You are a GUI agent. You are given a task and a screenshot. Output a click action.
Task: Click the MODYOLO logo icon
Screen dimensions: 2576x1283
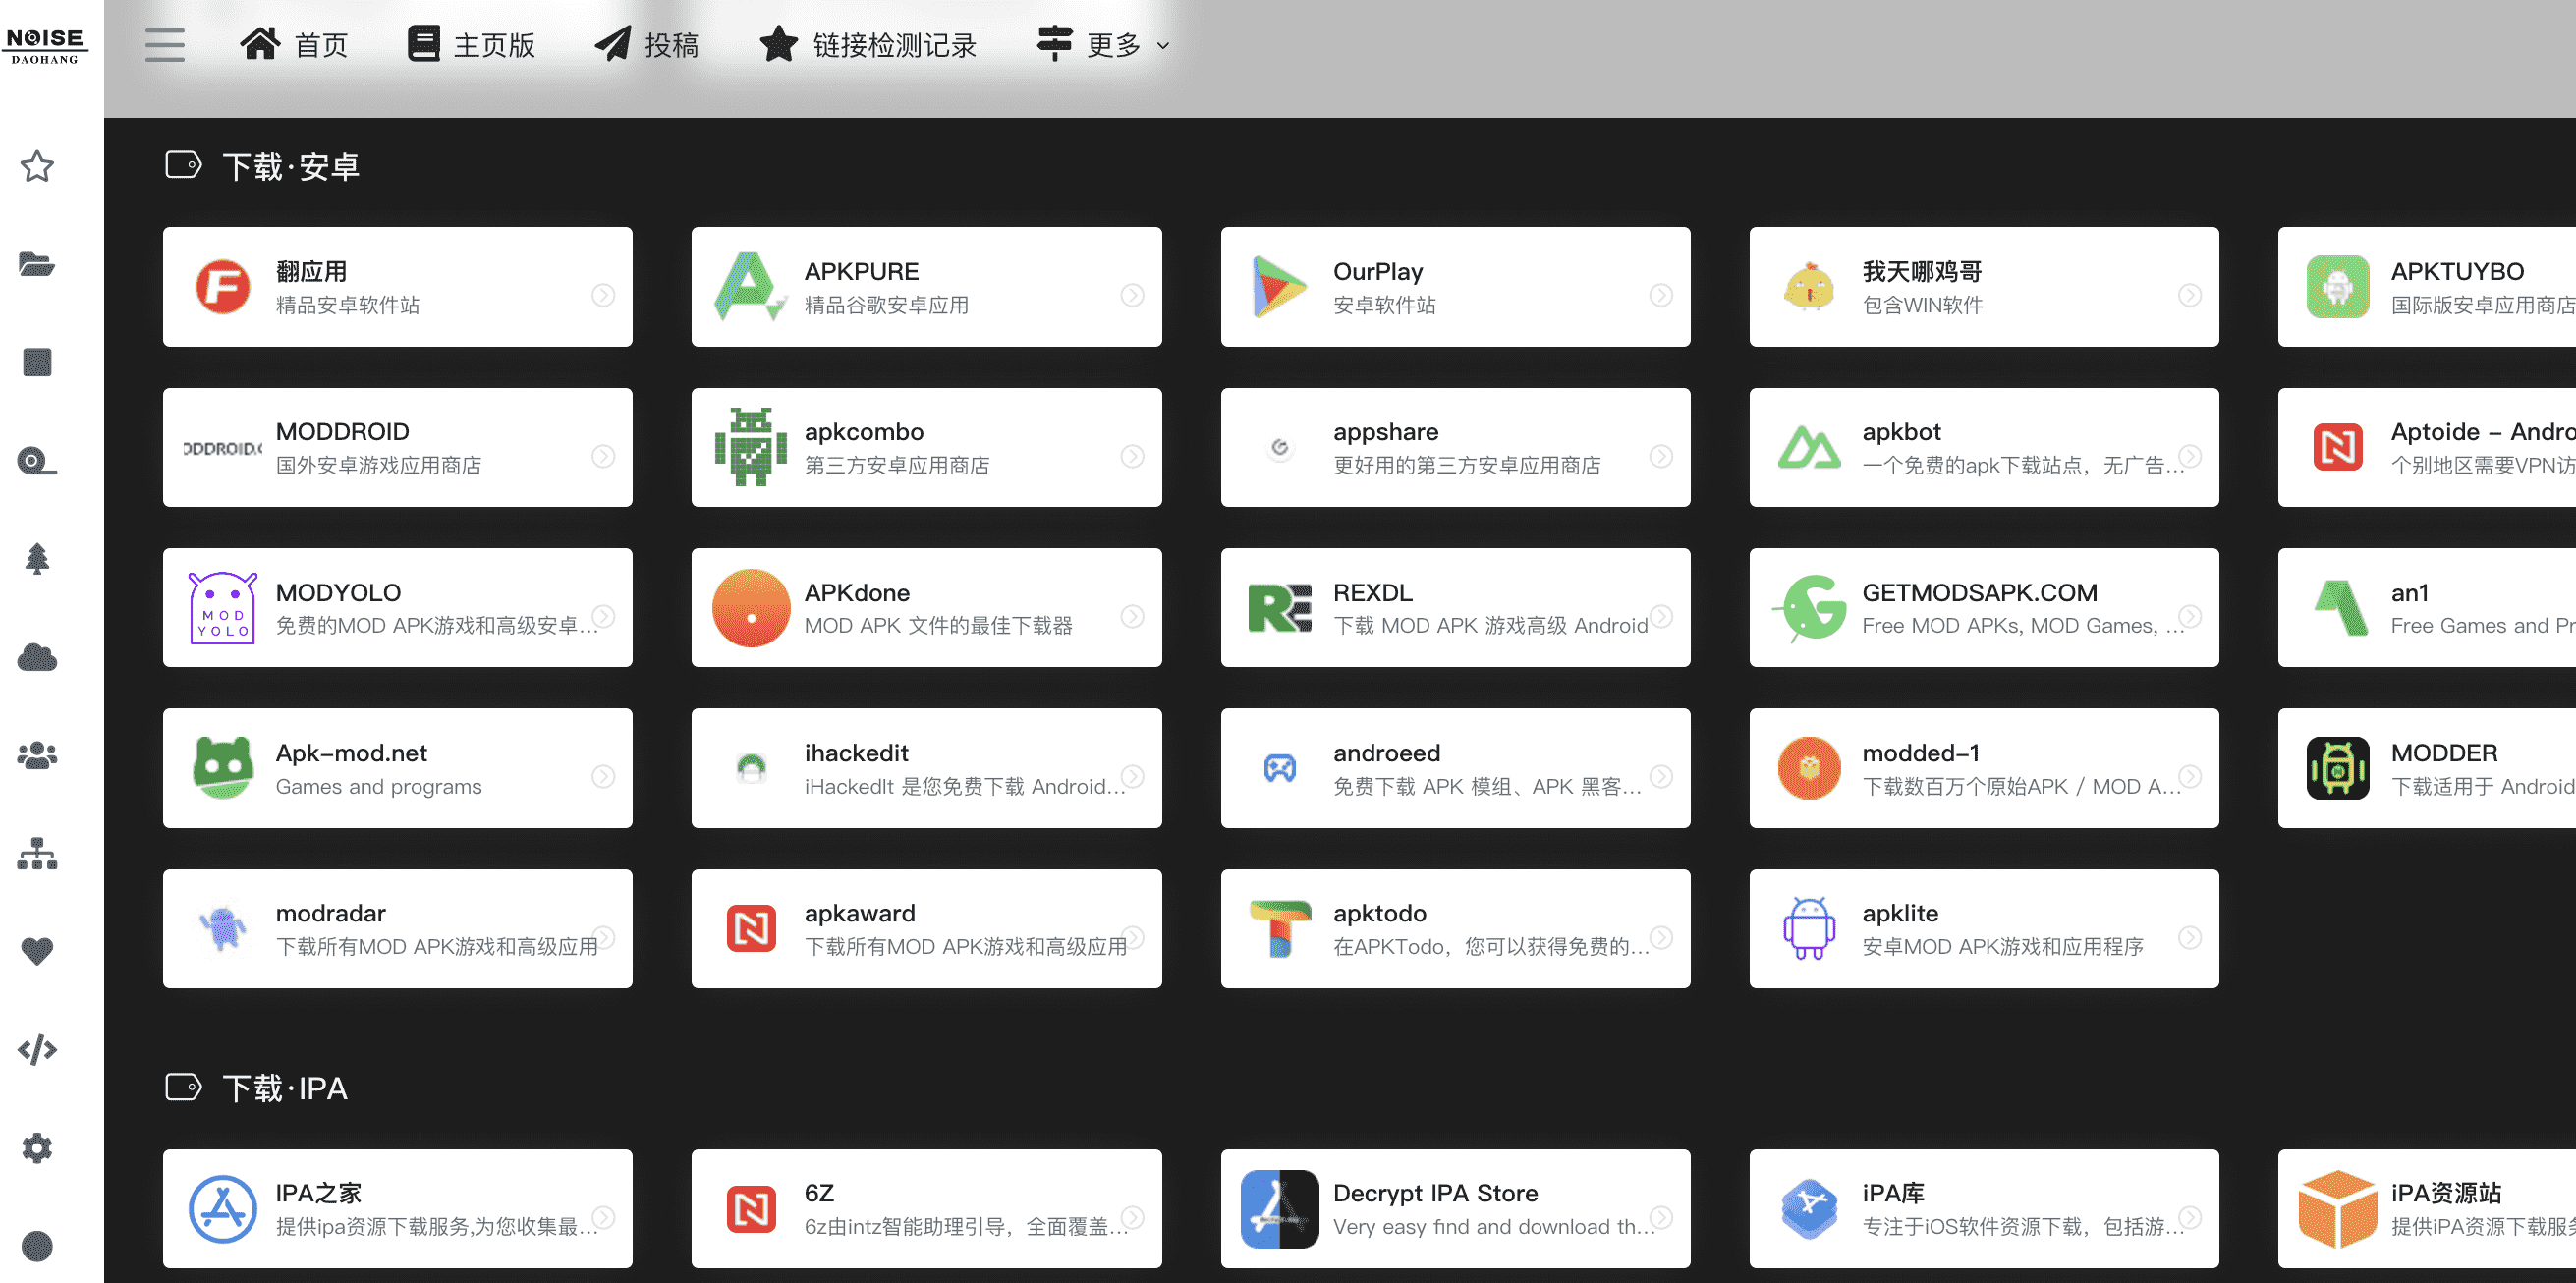point(222,608)
